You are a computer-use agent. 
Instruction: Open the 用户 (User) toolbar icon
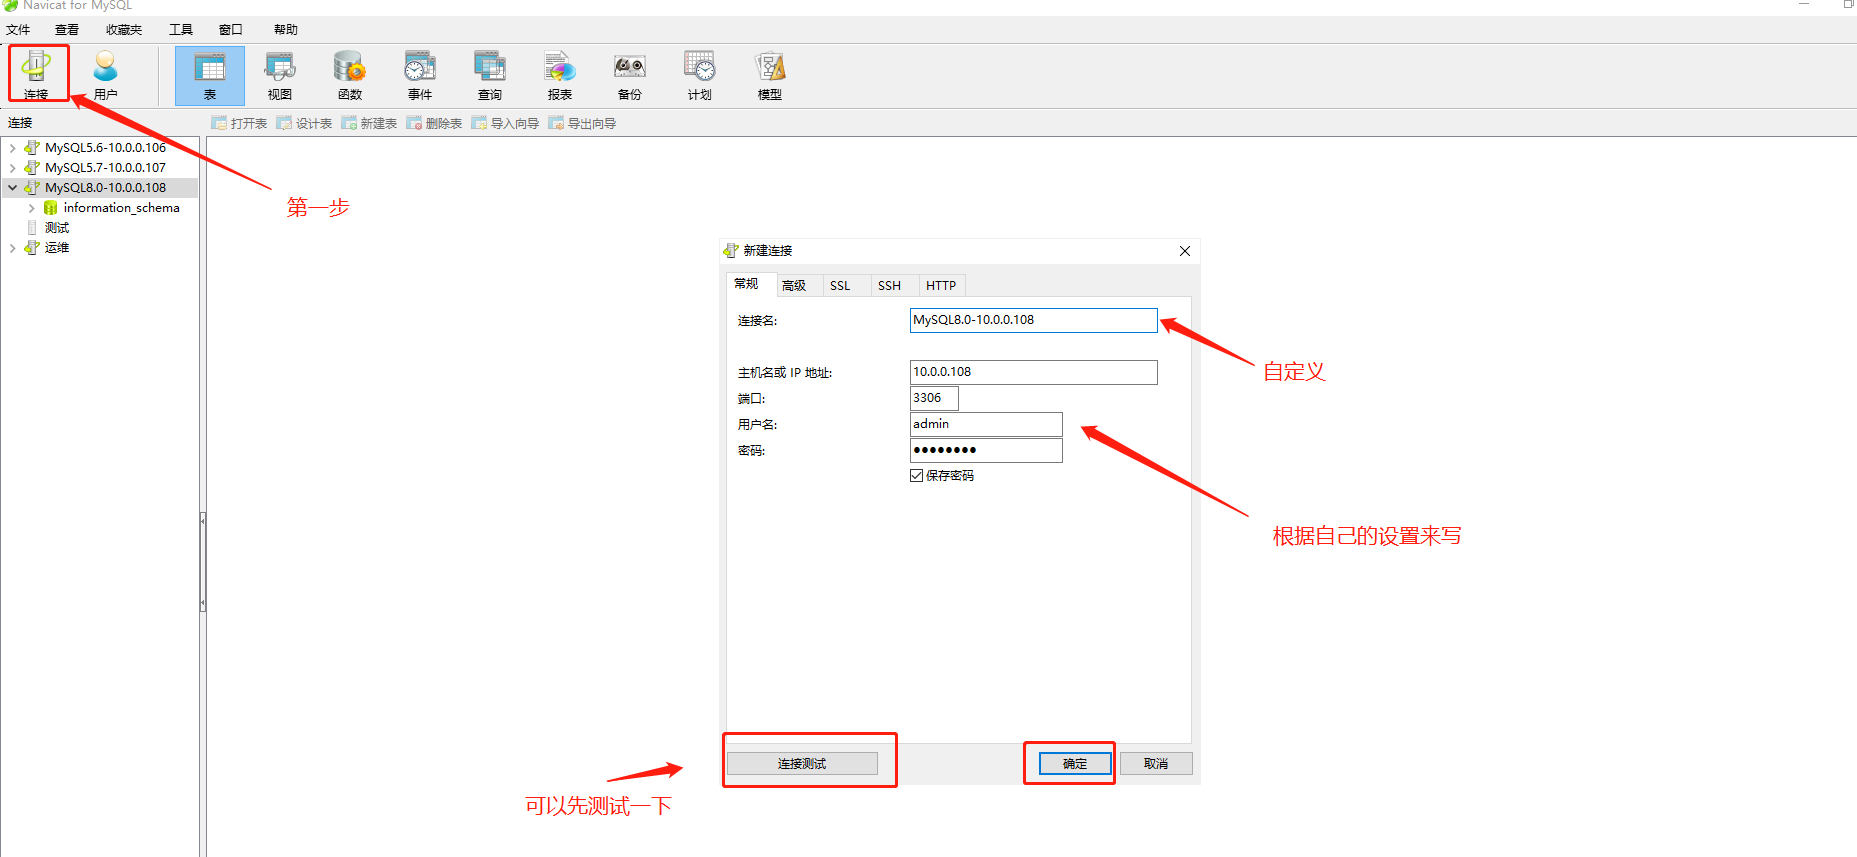click(105, 74)
